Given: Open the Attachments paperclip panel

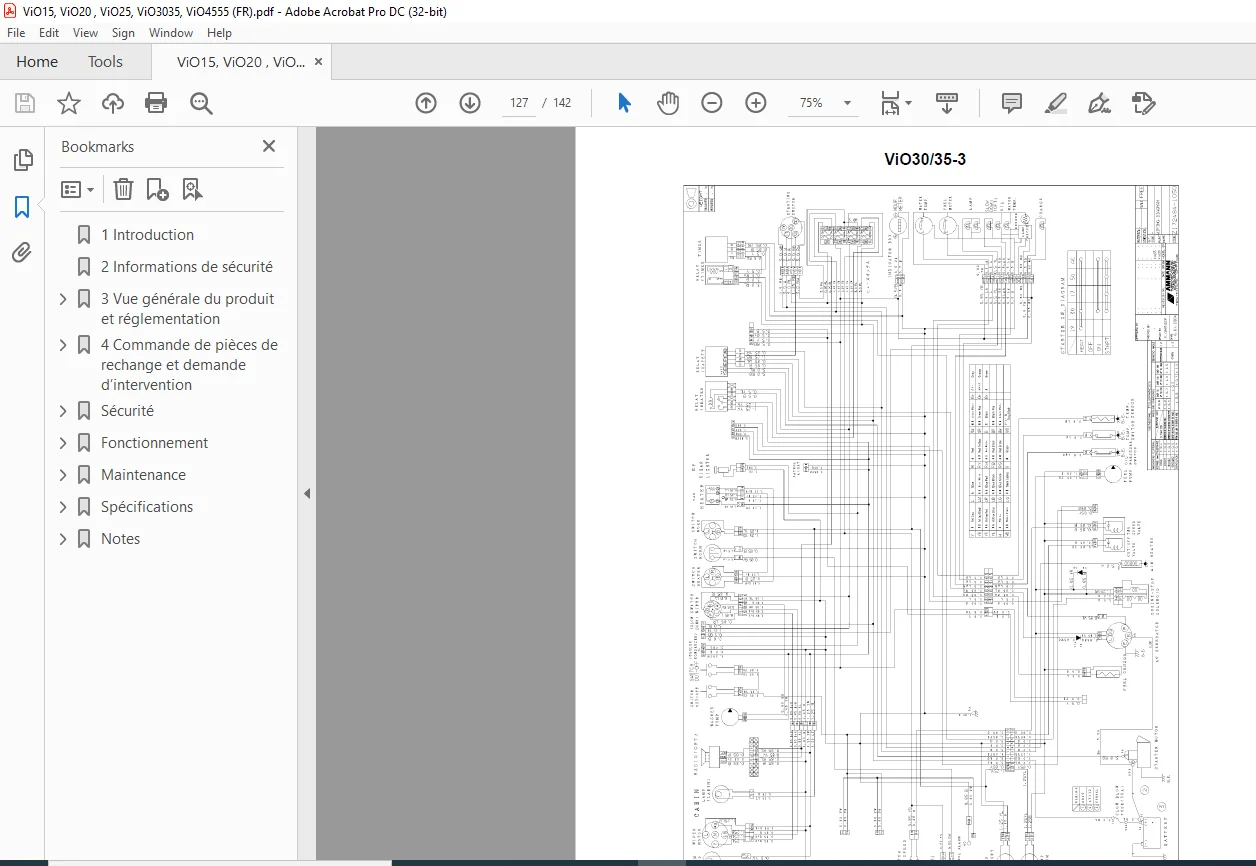Looking at the screenshot, I should click(x=22, y=253).
